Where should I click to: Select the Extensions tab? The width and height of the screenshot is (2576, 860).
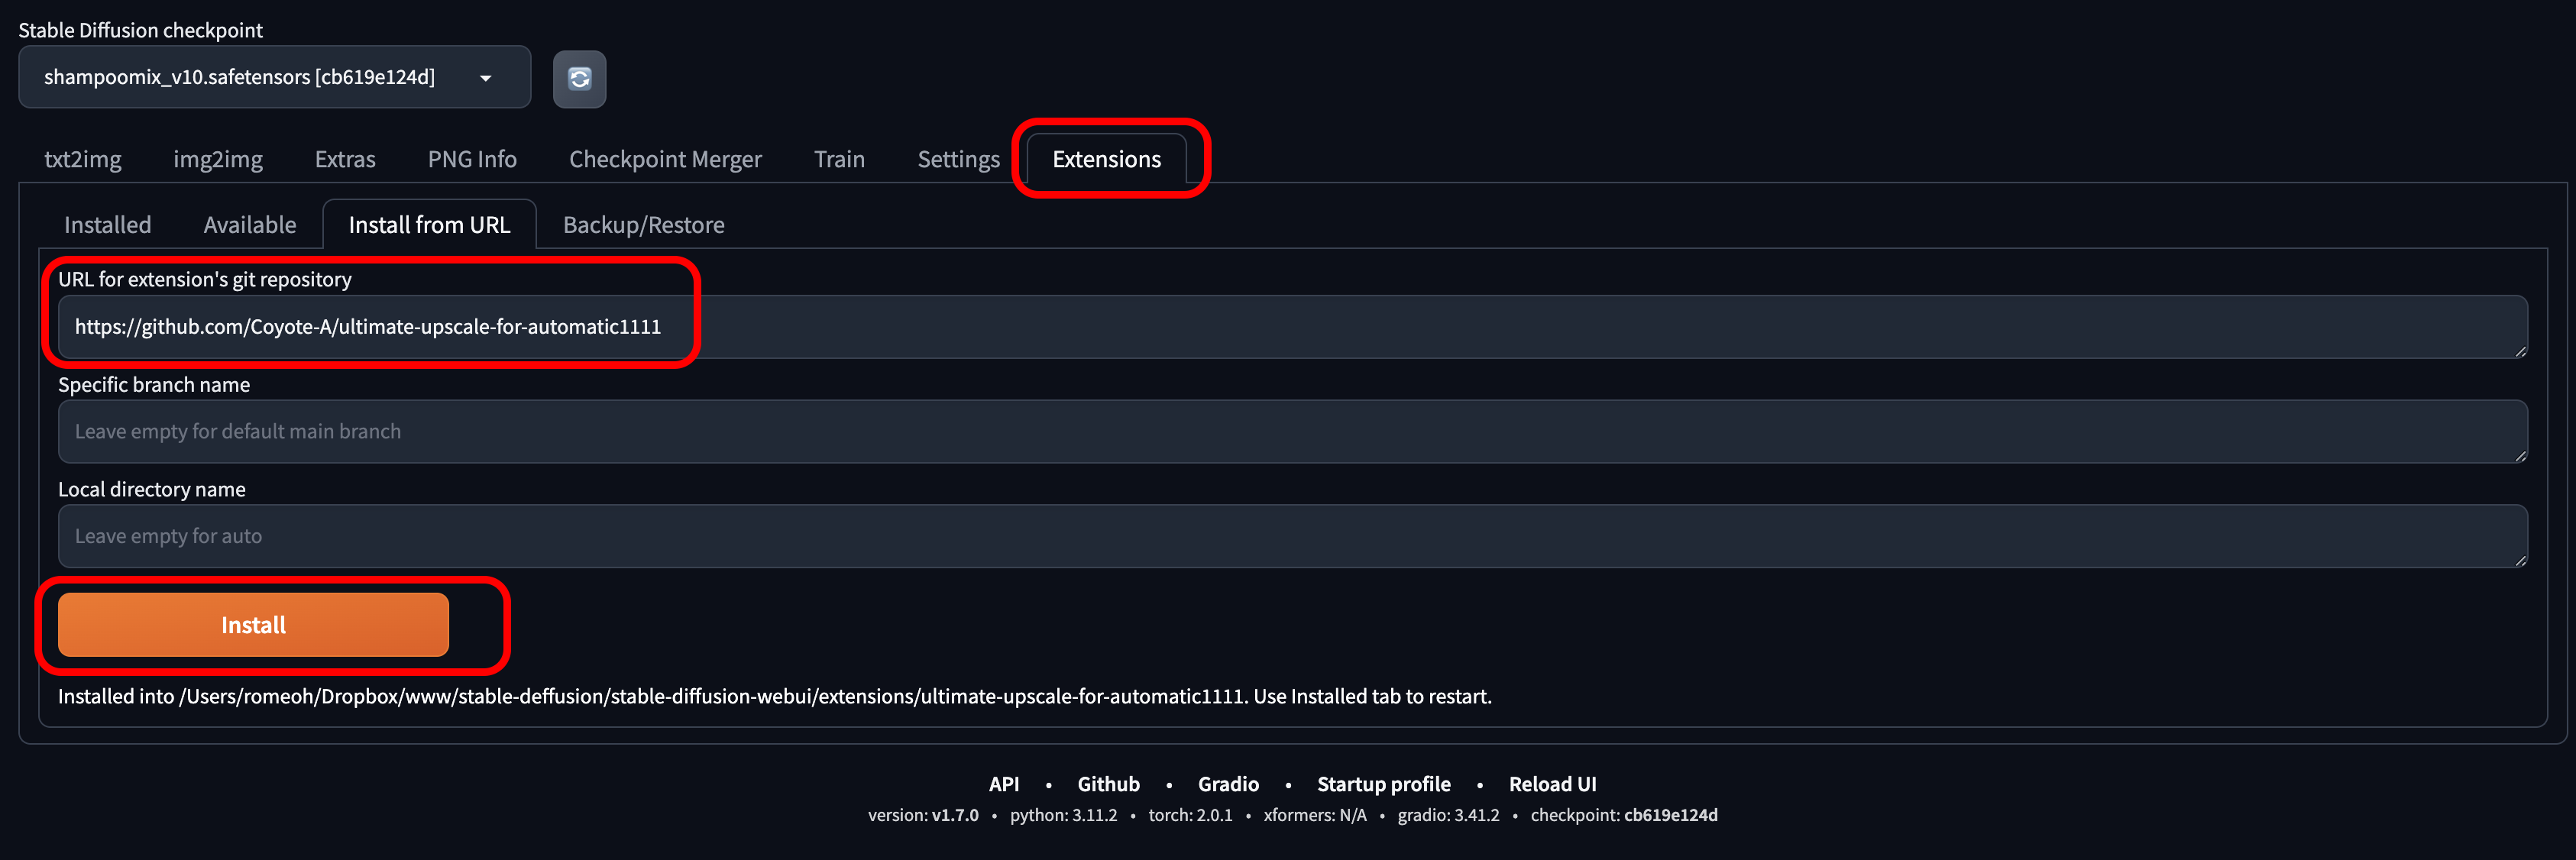[1106, 159]
